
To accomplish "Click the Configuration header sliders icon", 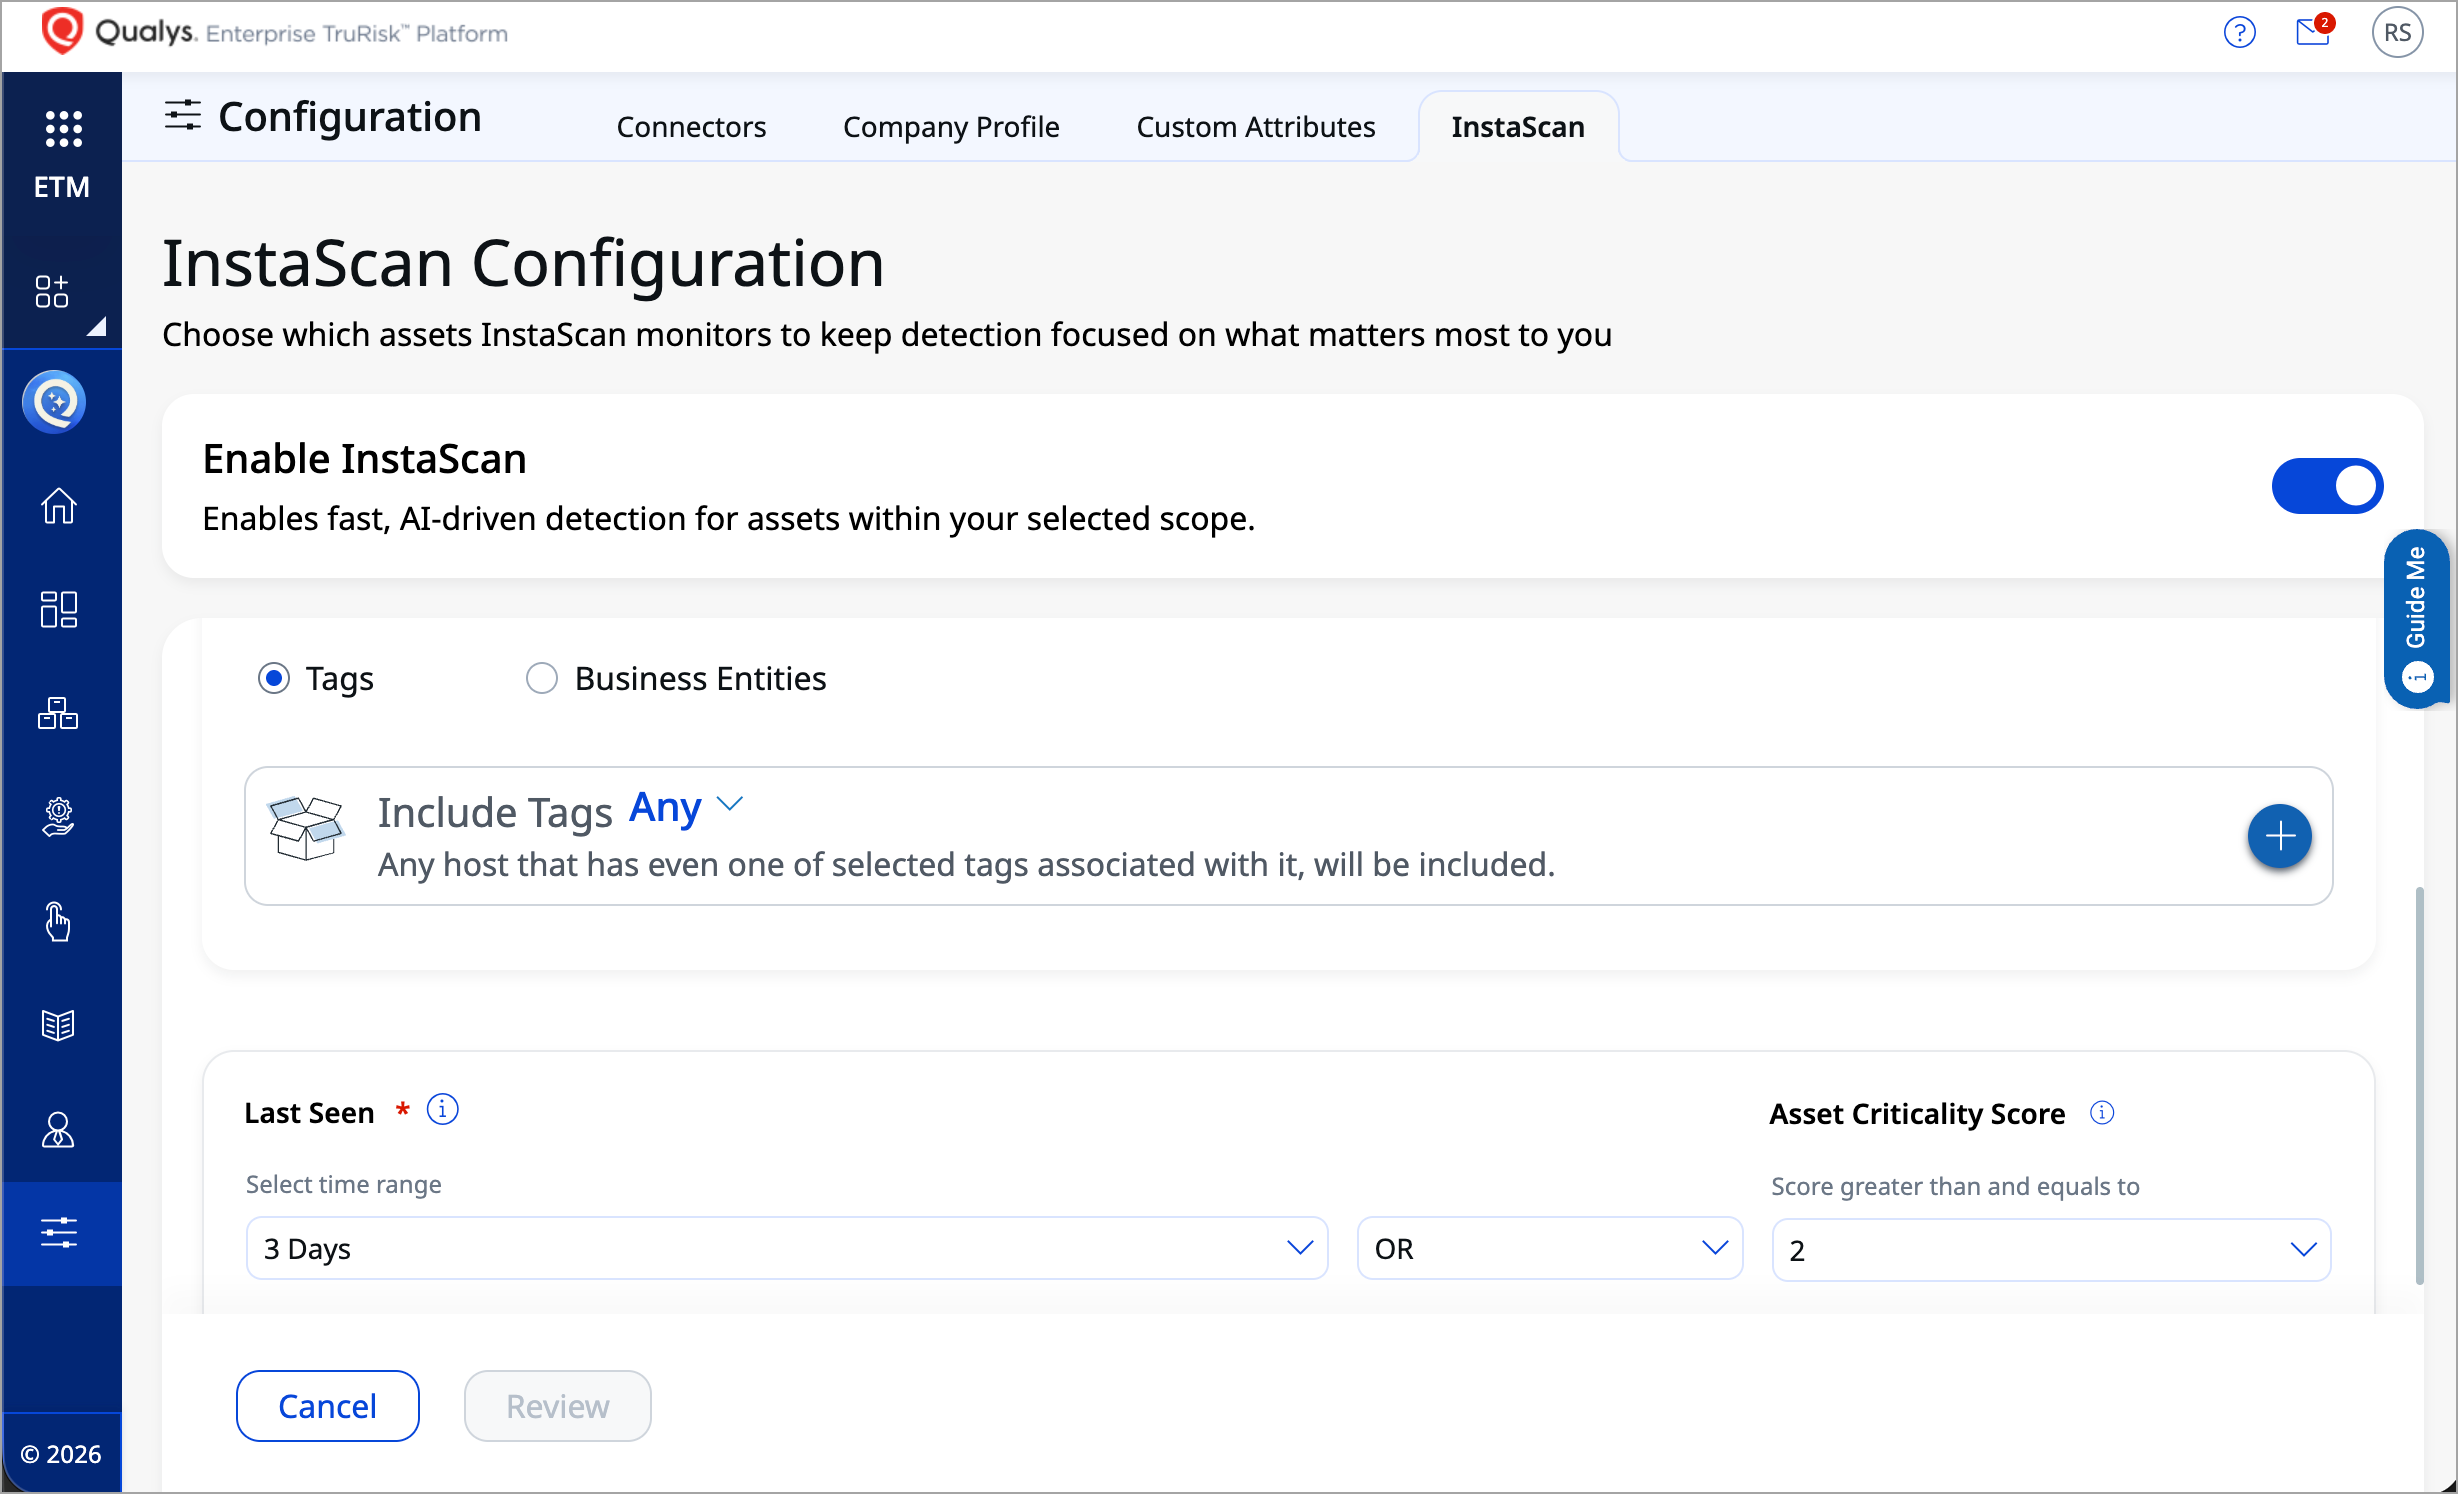I will pyautogui.click(x=183, y=116).
